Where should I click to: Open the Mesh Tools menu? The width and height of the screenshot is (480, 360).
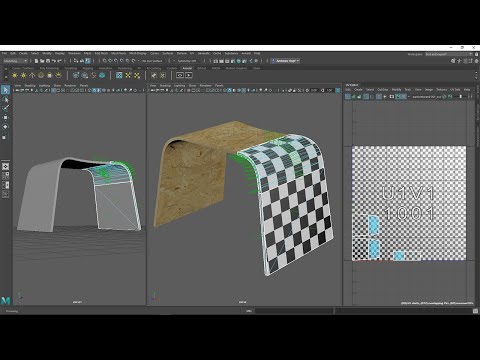click(118, 53)
